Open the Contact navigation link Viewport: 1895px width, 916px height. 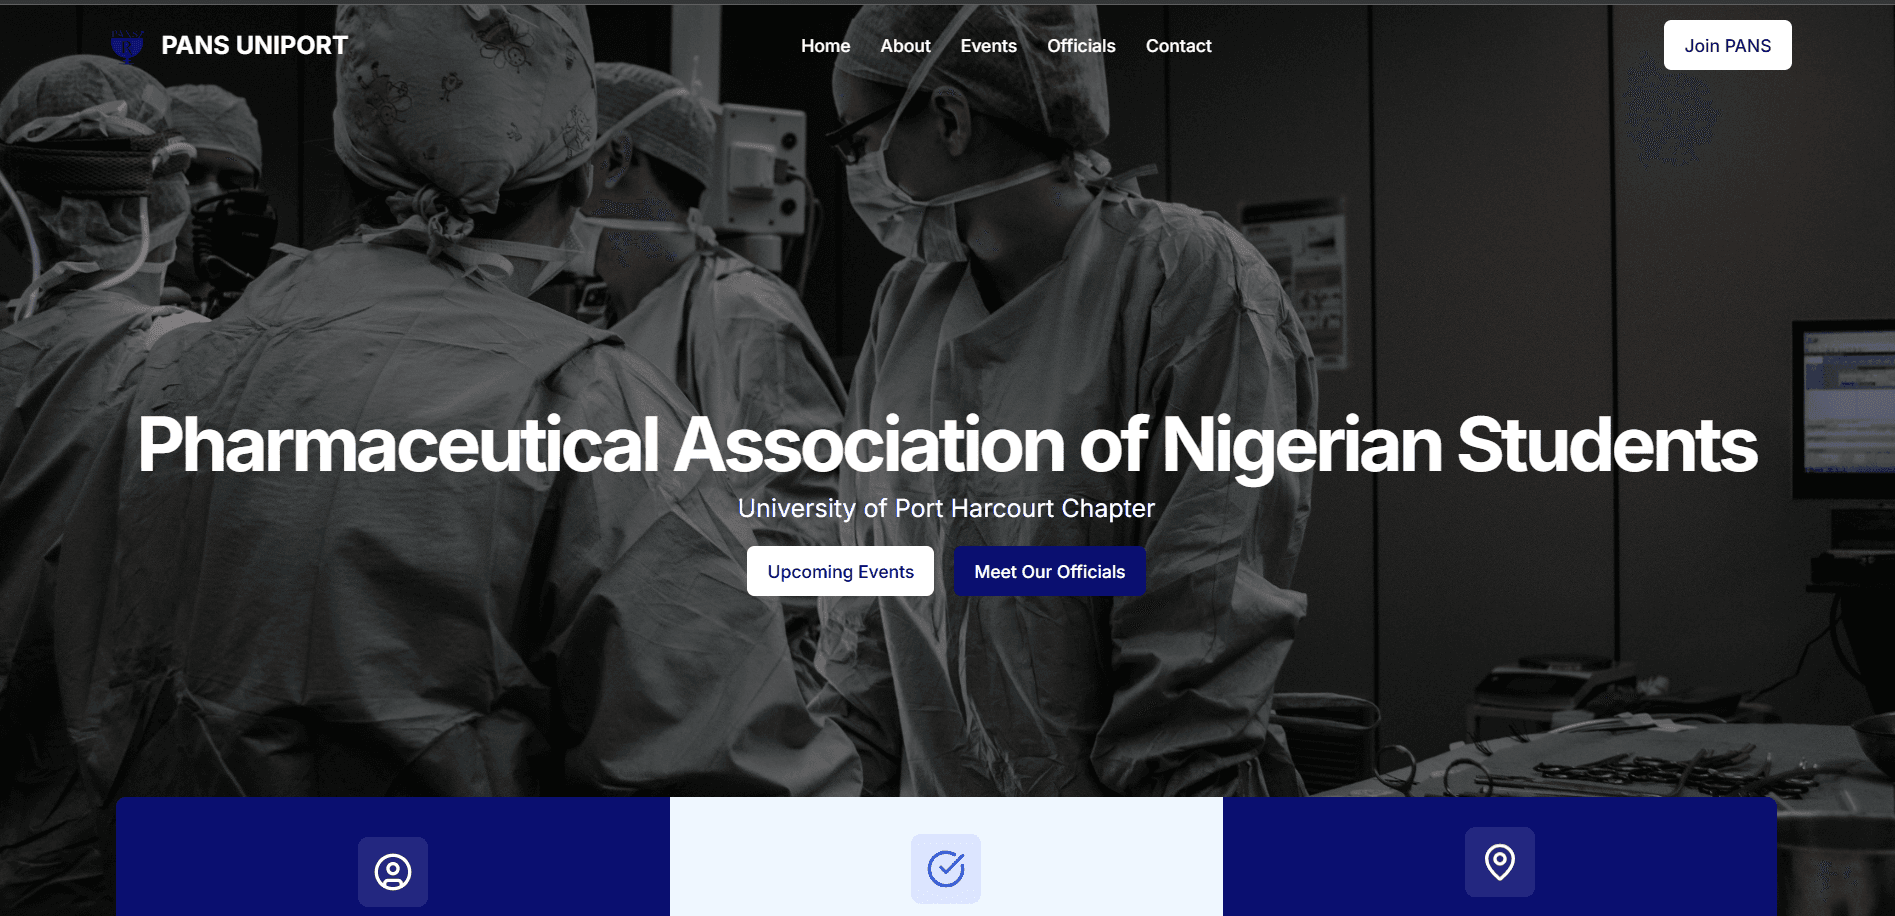(x=1179, y=46)
